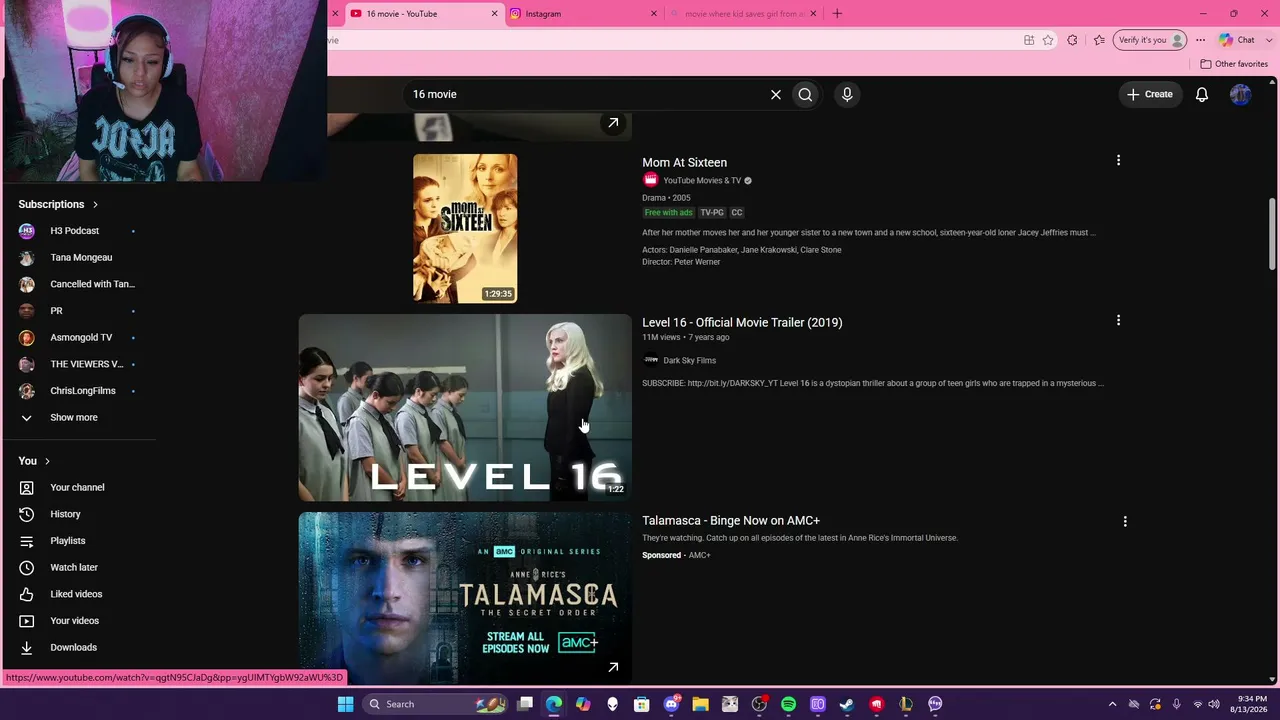Open the History page icon
This screenshot has width=1280, height=720.
(x=27, y=514)
